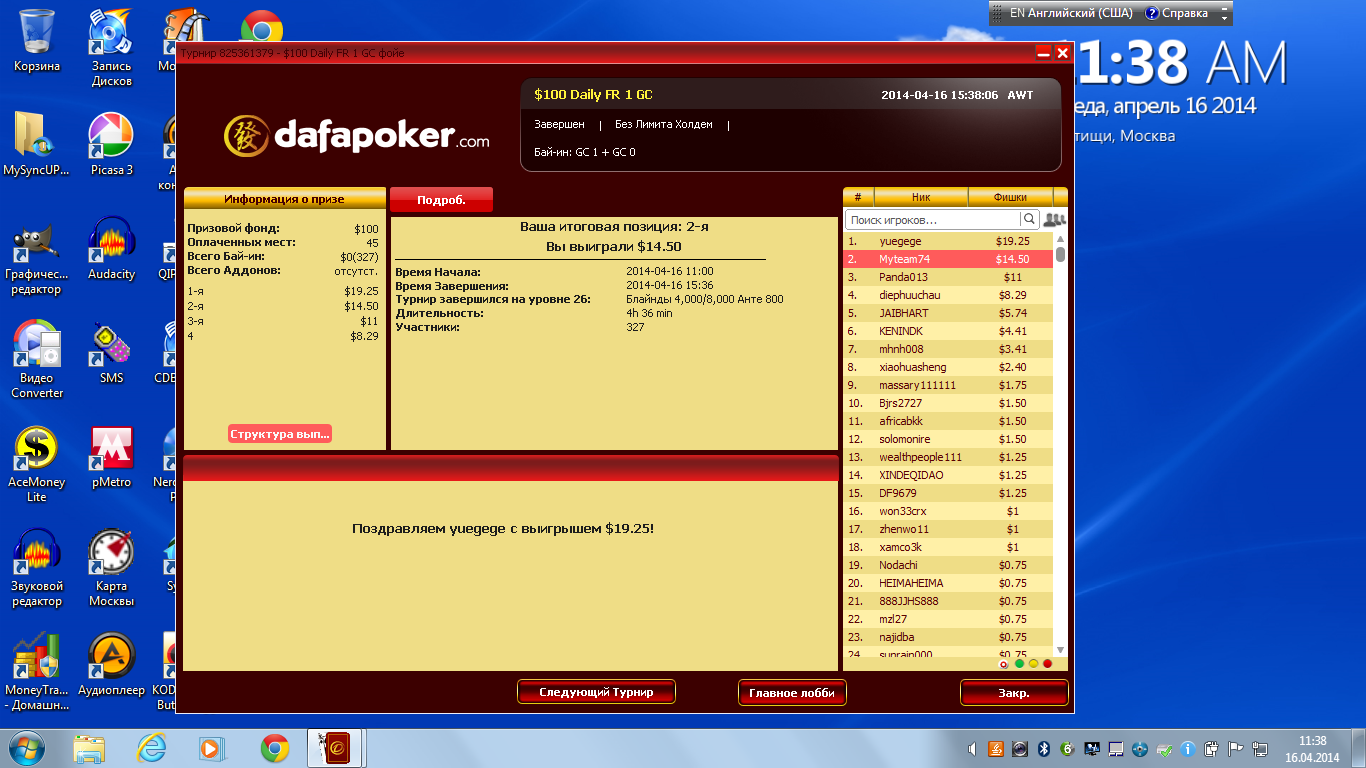The image size is (1366, 768).
Task: Click the Поиск игроков search field
Action: pos(932,219)
